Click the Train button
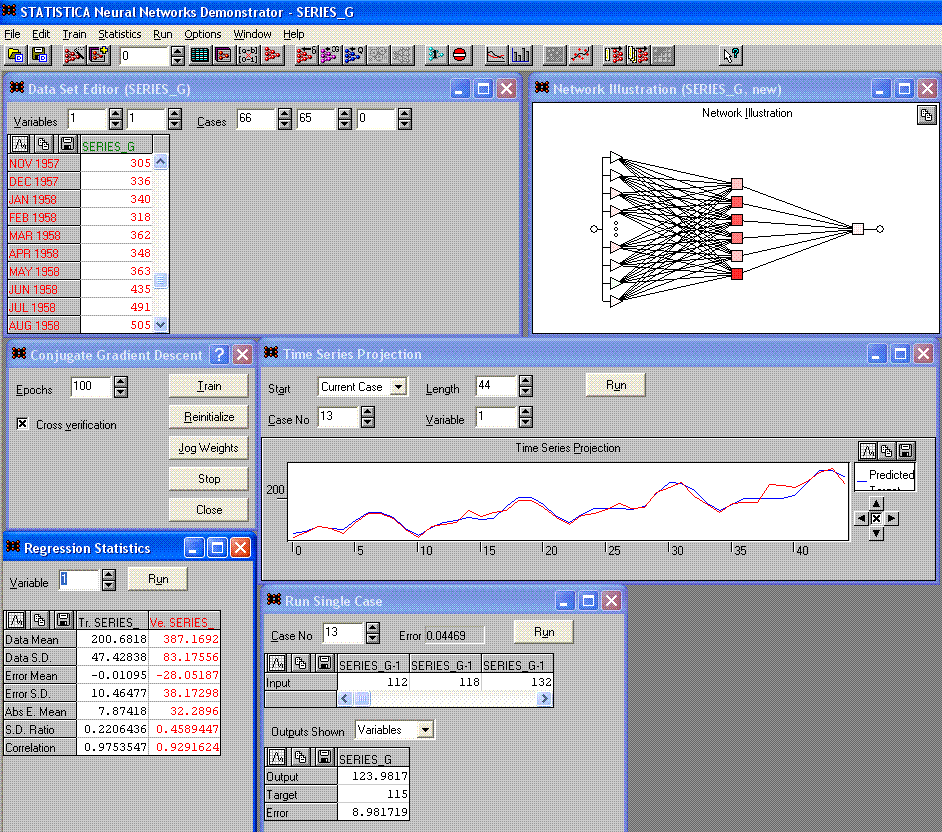The height and width of the screenshot is (832, 942). [x=208, y=386]
